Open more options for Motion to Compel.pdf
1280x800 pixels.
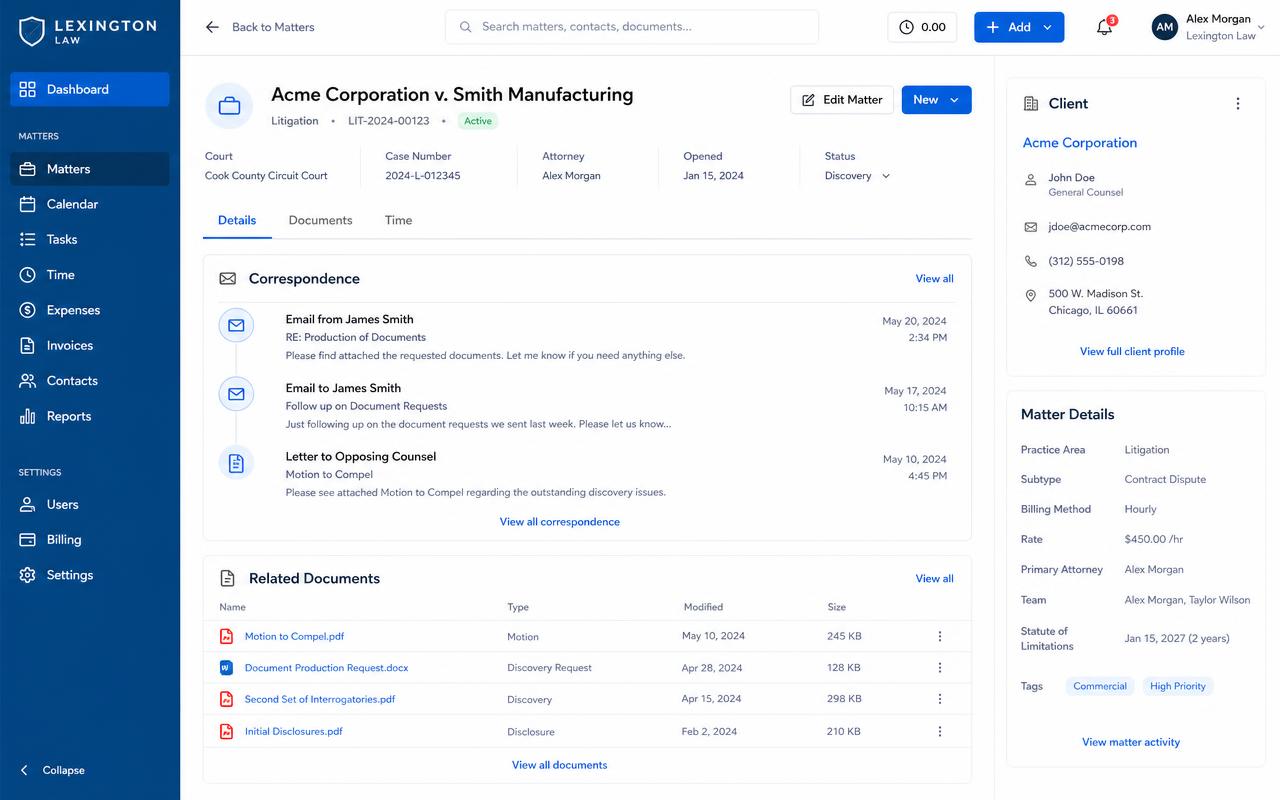[939, 636]
